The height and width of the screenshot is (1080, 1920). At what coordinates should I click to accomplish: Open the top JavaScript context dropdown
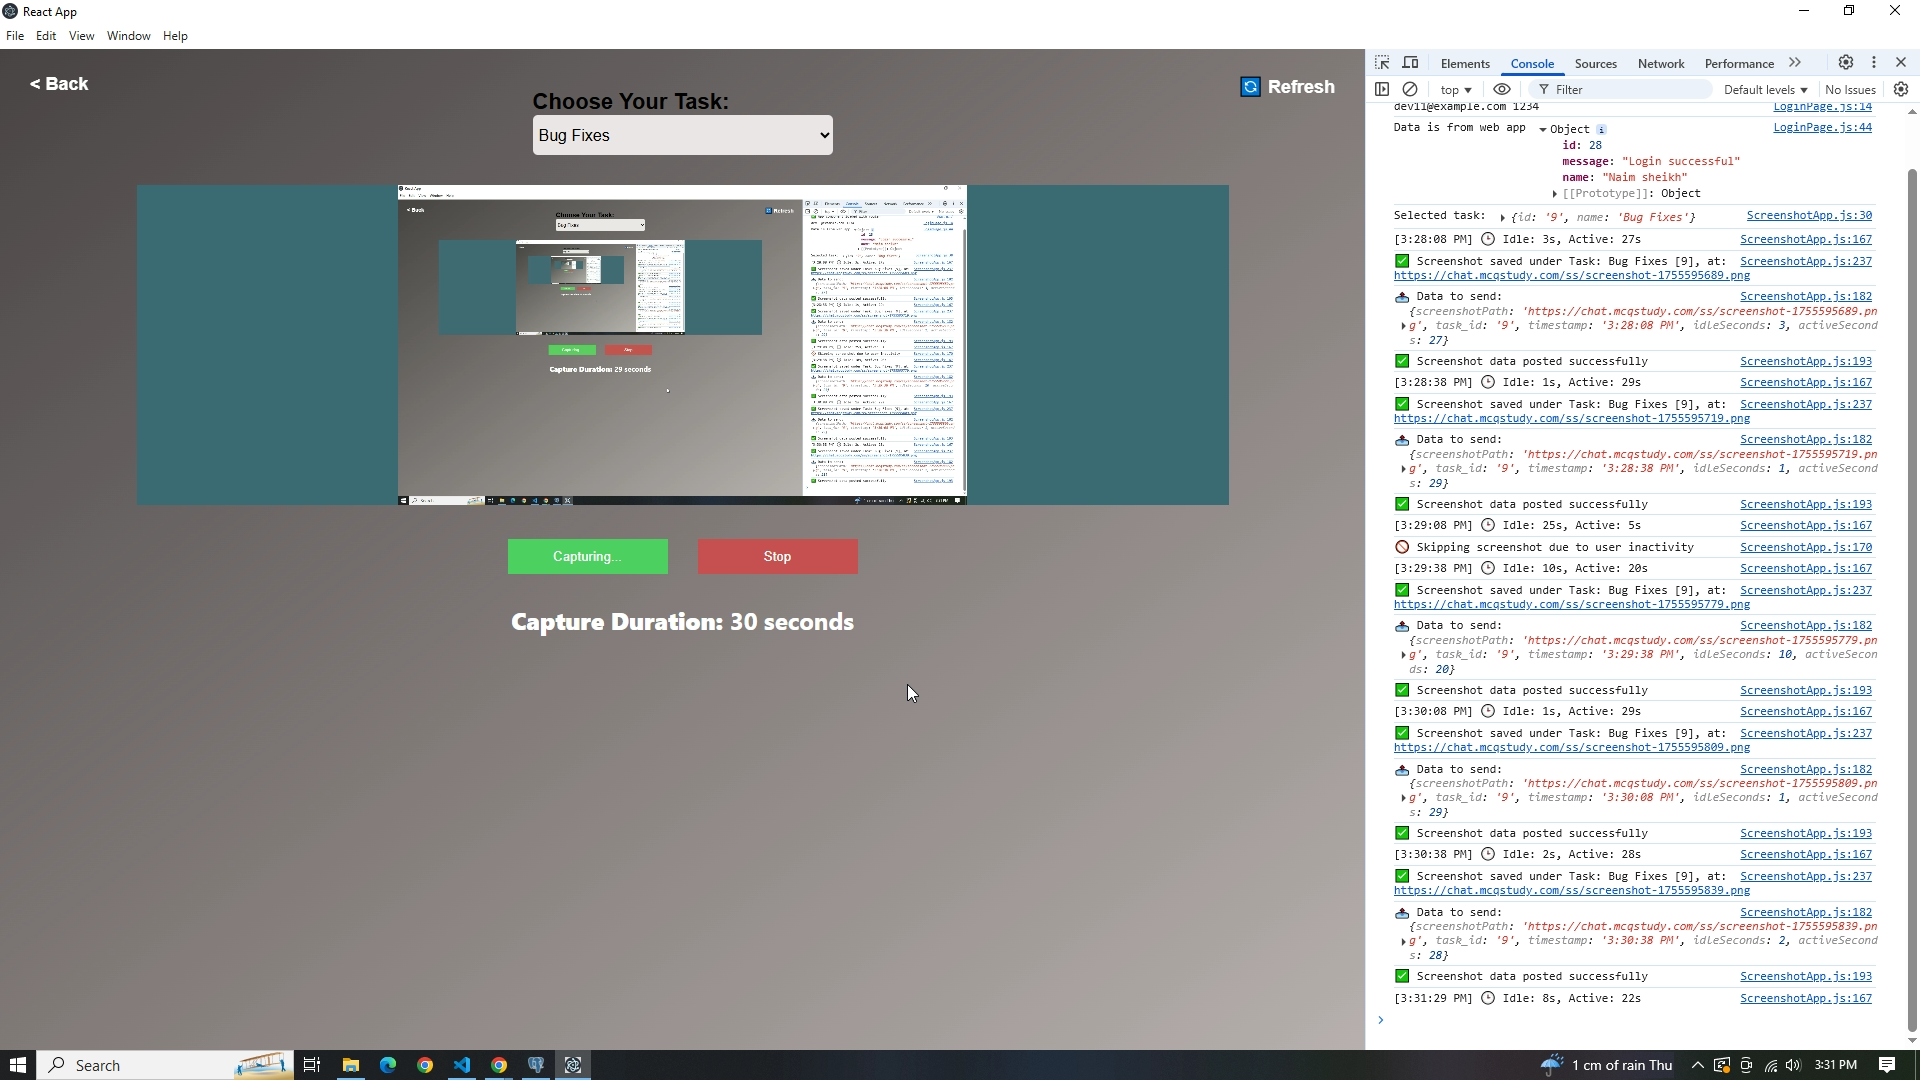[x=1456, y=90]
